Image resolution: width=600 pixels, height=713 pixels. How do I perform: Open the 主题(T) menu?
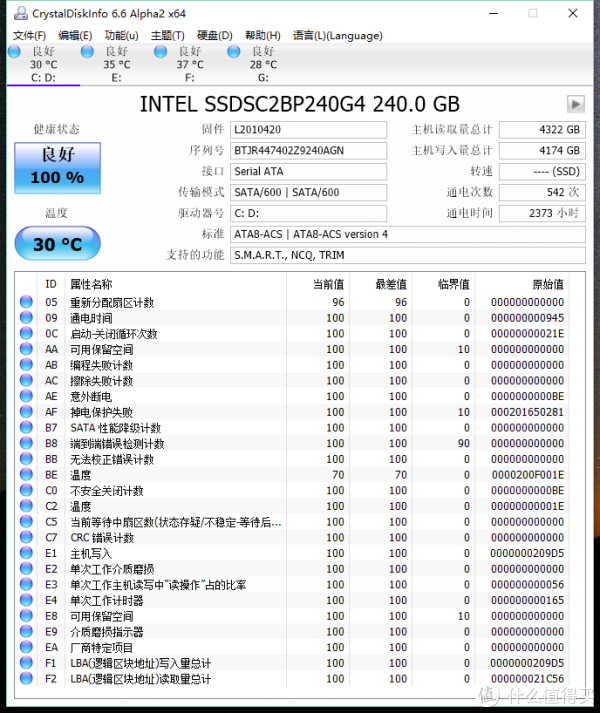click(x=167, y=35)
